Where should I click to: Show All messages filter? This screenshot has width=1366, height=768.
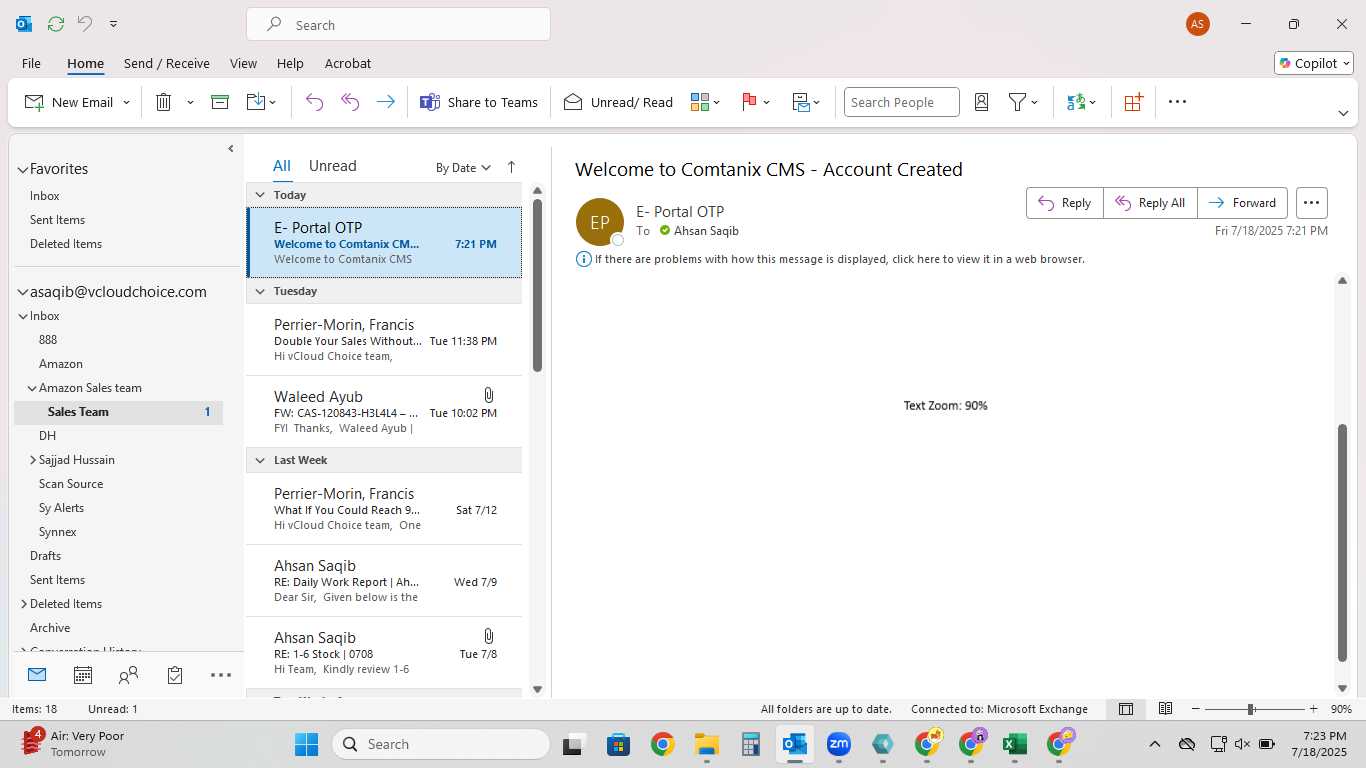pyautogui.click(x=282, y=166)
